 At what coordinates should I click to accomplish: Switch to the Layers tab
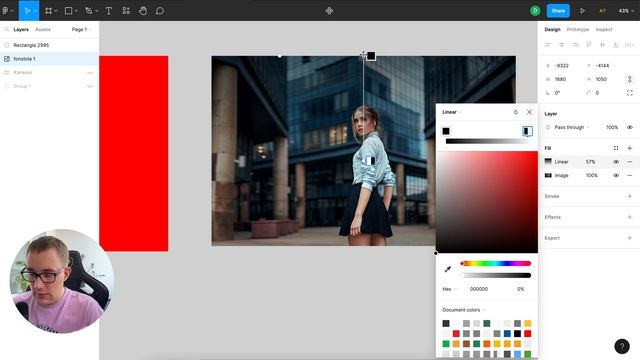click(21, 29)
